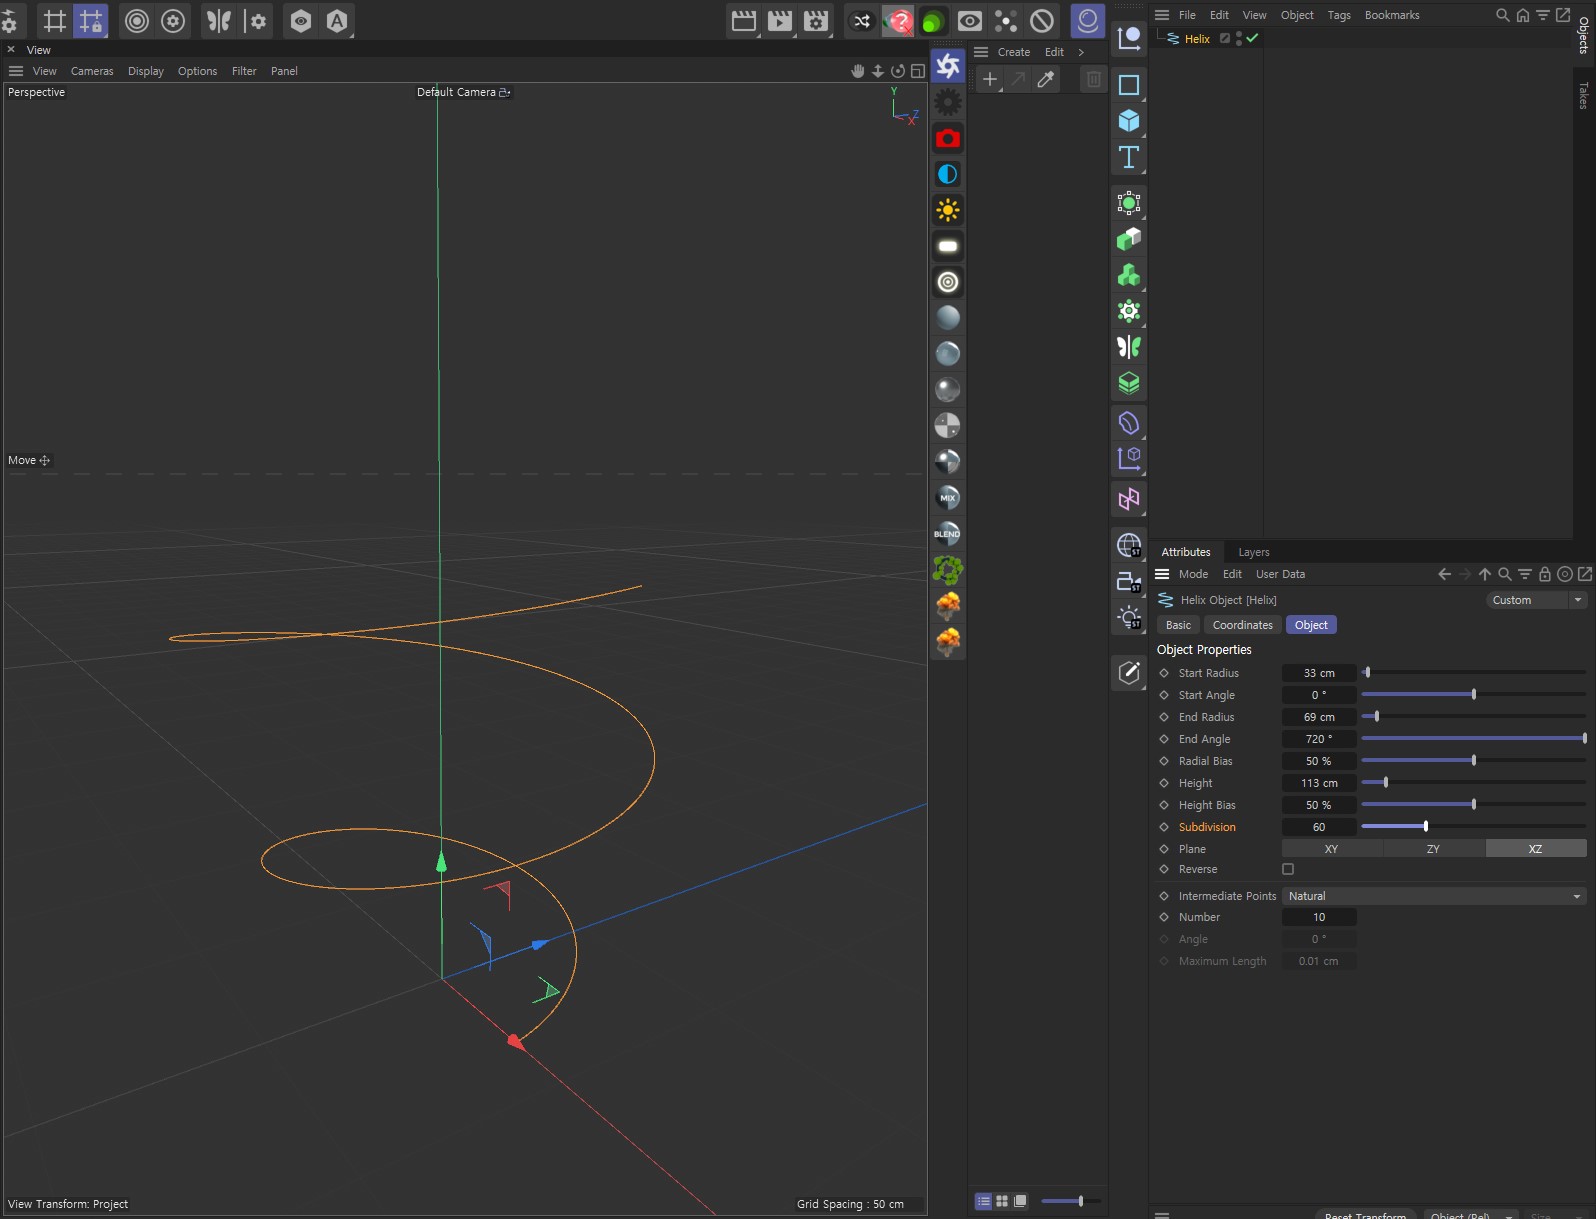Click the Number value field
This screenshot has height=1219, width=1596.
point(1319,917)
